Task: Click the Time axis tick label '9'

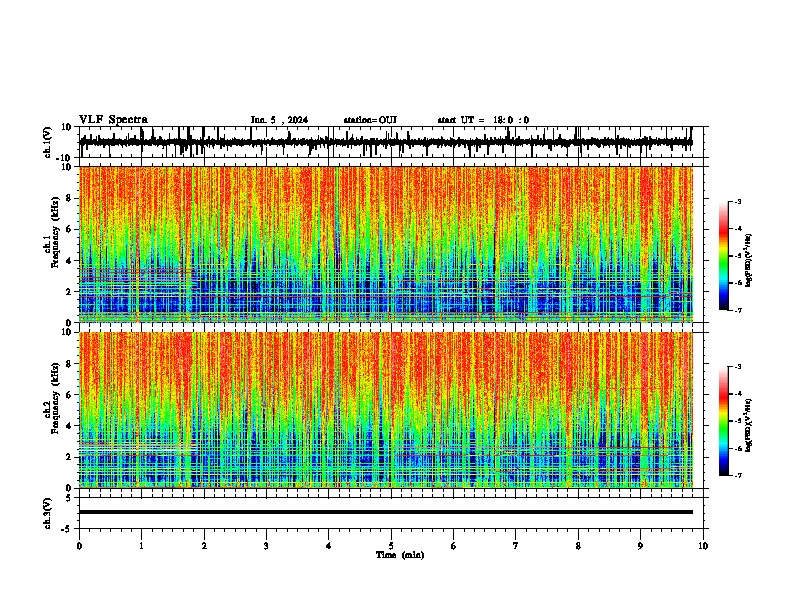Action: click(640, 546)
